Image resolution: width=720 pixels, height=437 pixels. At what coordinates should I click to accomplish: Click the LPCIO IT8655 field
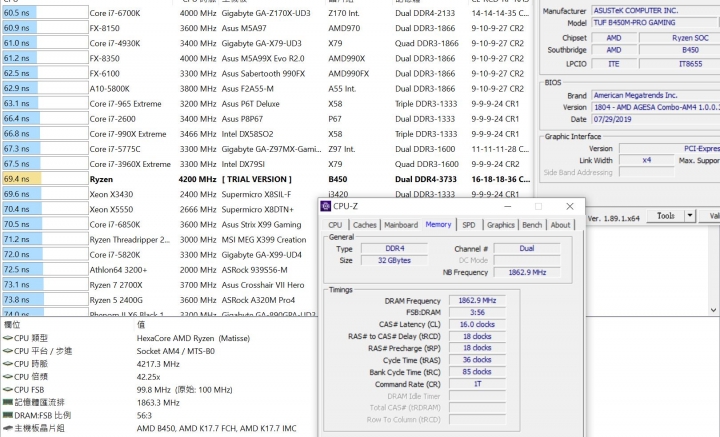click(x=680, y=64)
